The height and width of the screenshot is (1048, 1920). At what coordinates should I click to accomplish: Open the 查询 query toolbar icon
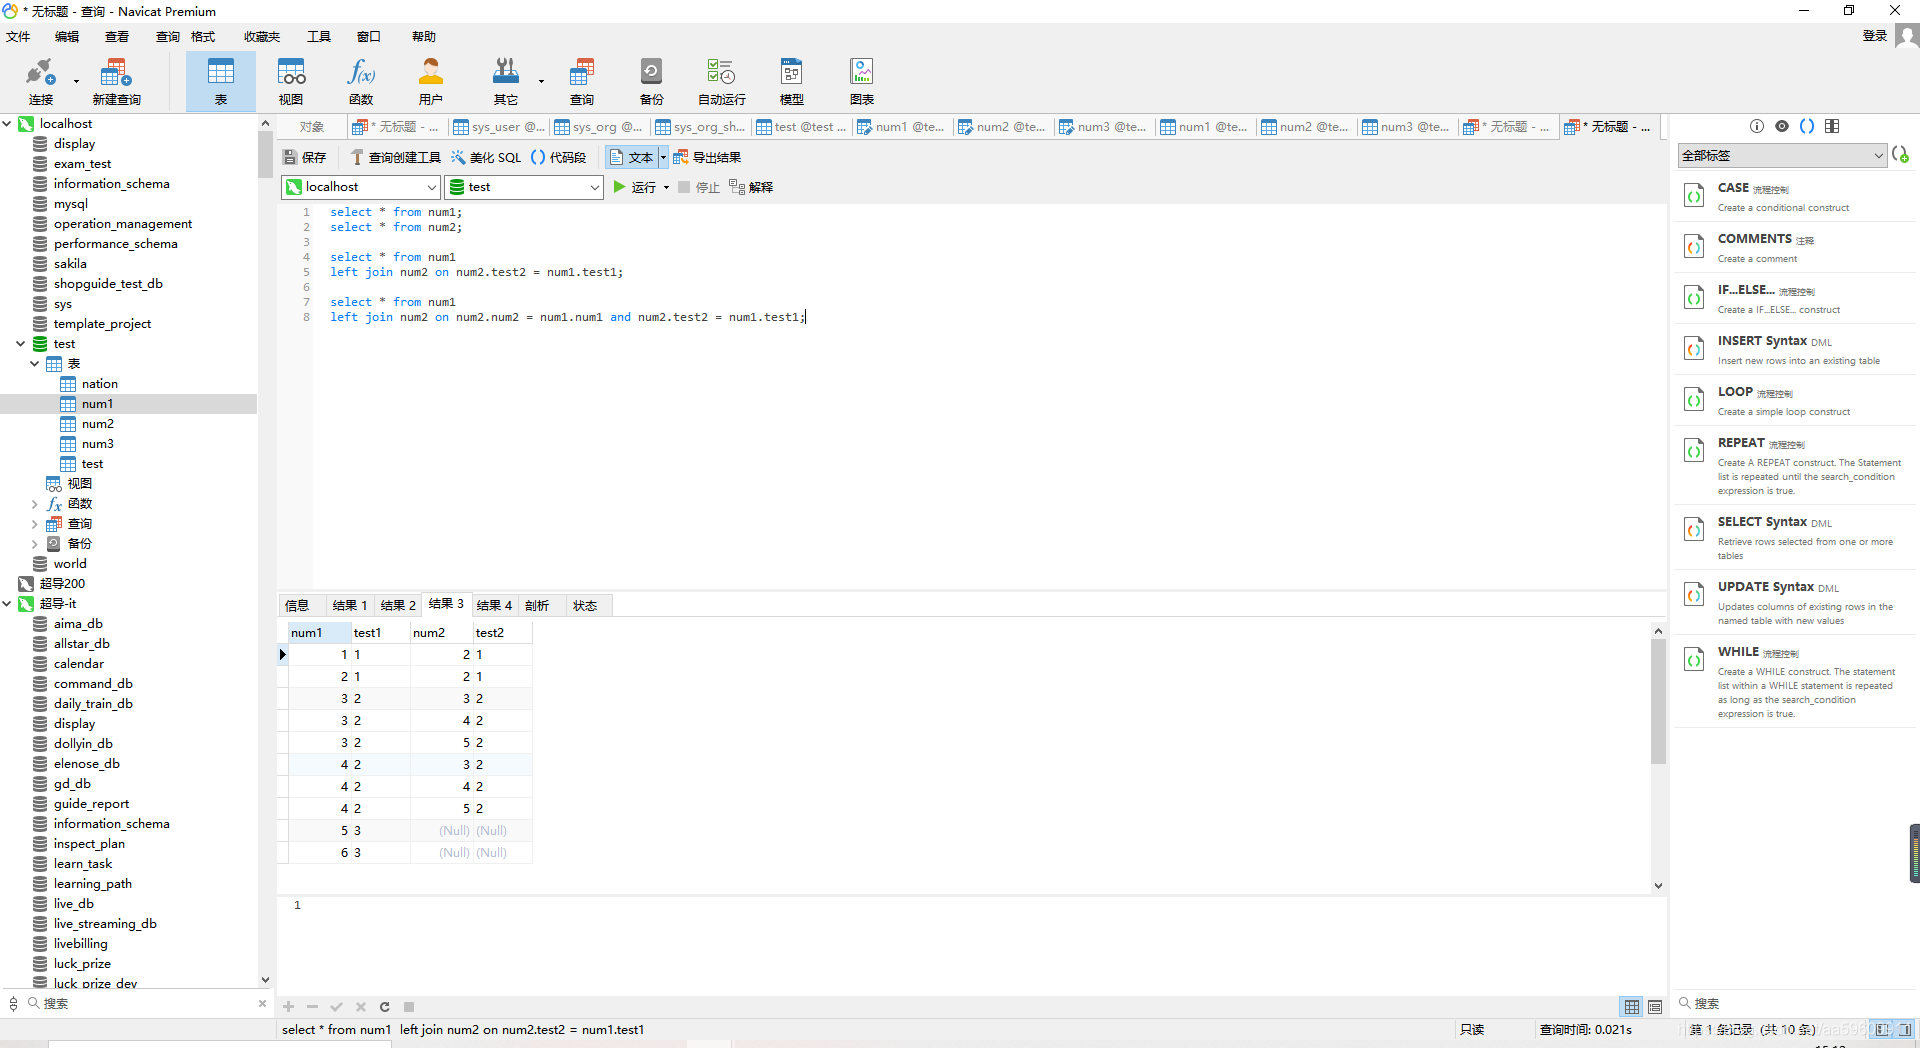pos(582,81)
